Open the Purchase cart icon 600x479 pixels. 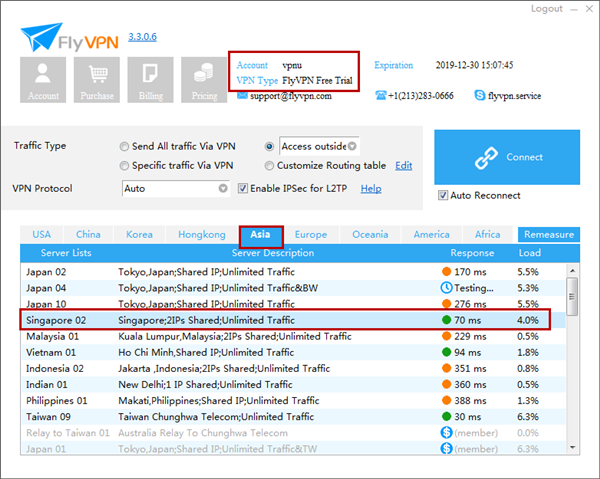[97, 80]
